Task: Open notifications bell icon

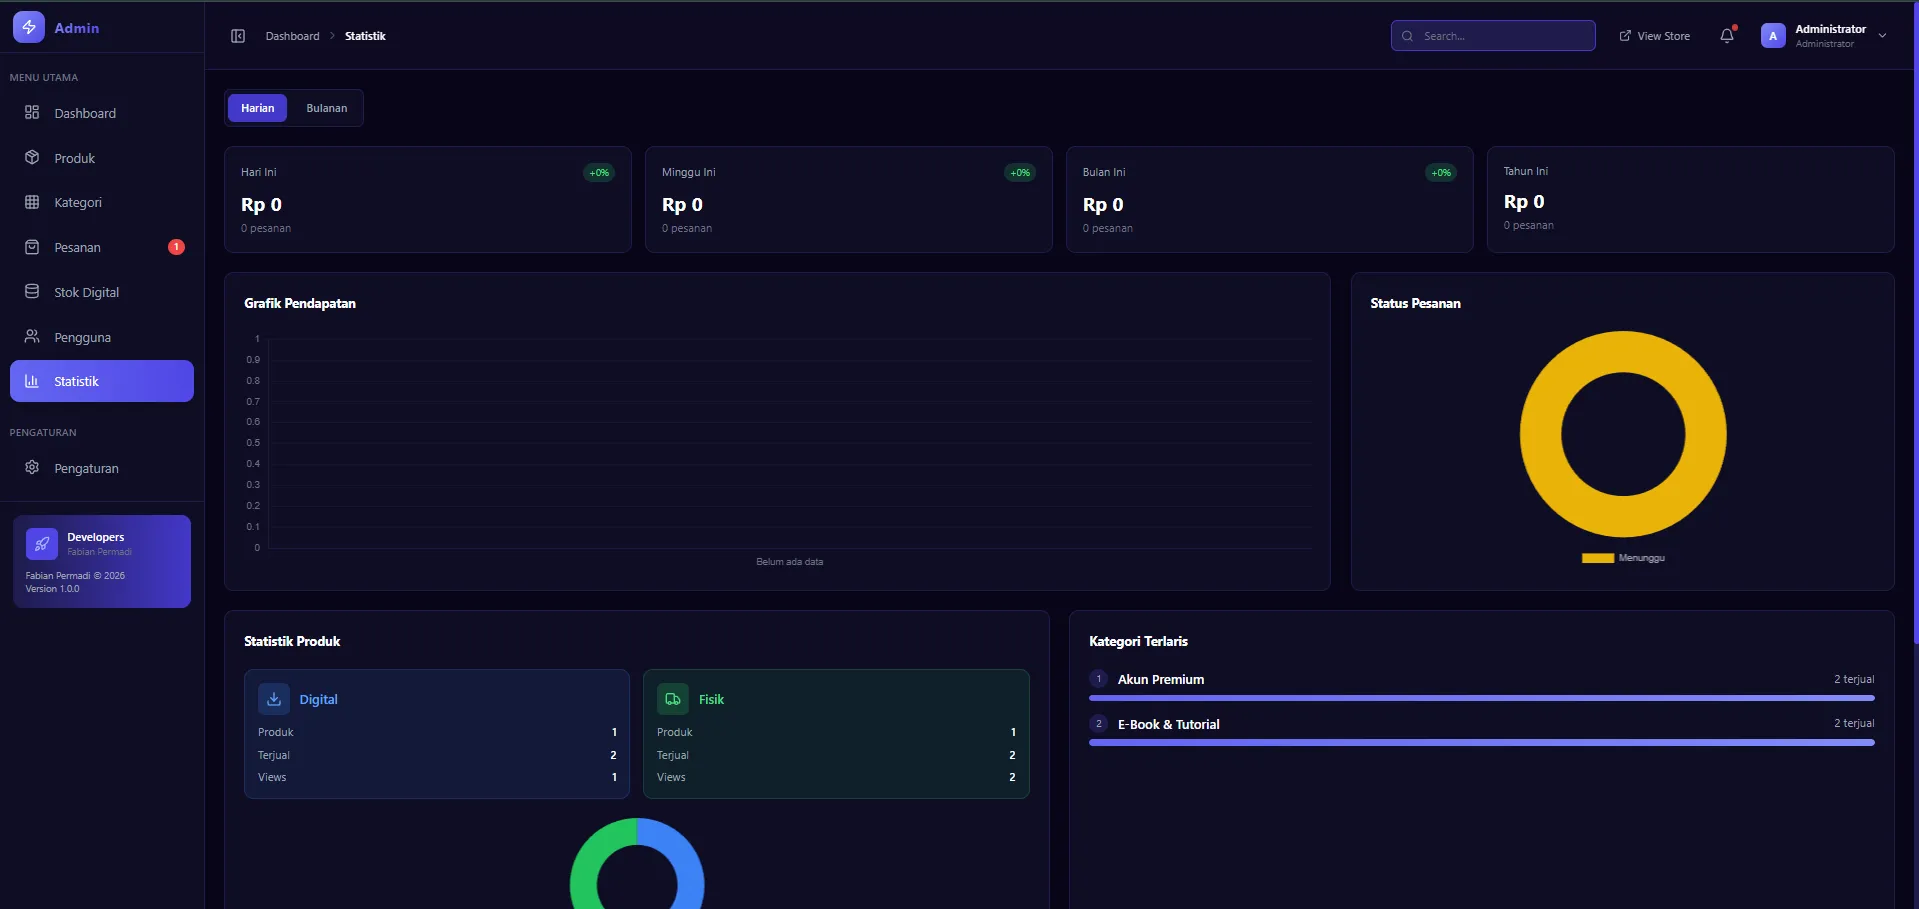Action: tap(1726, 36)
